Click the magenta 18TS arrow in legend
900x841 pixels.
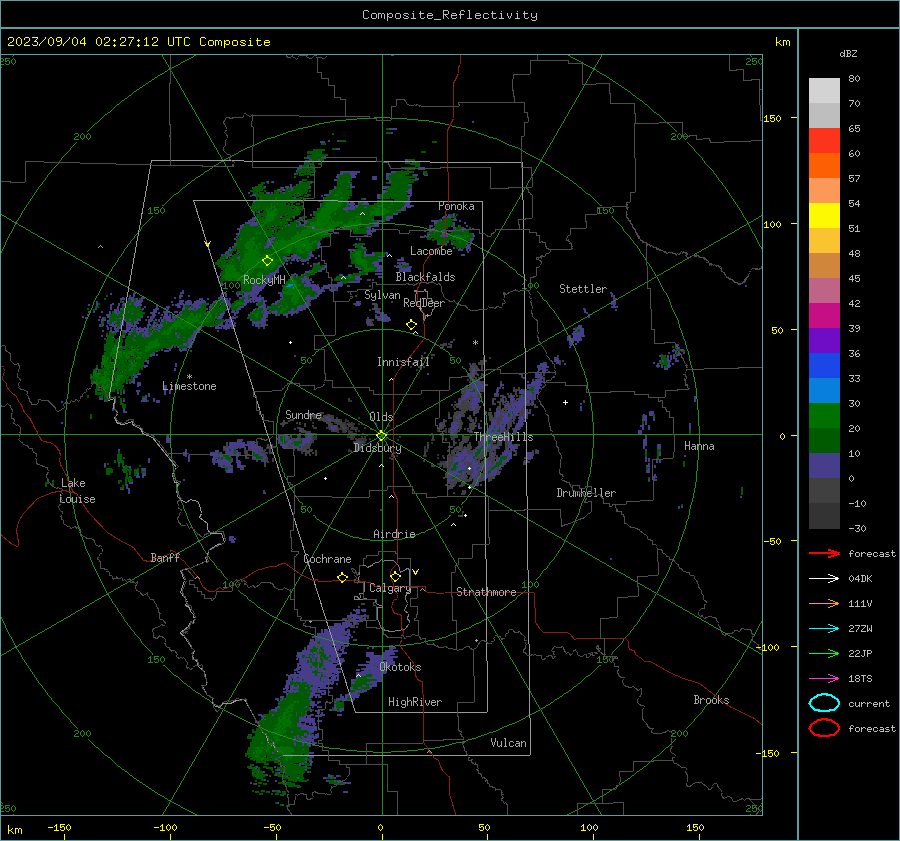pos(824,679)
